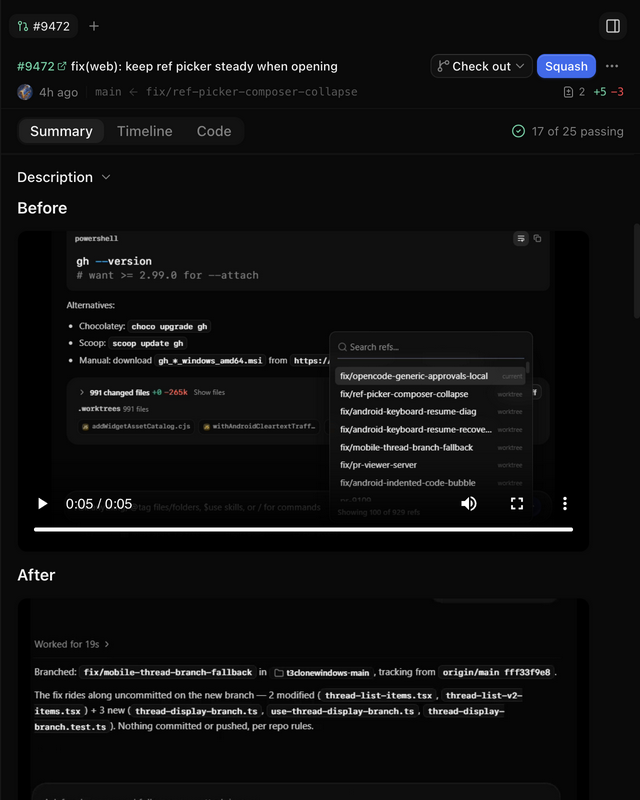Copy the powershell code block
Screen dimensions: 640x800
pyautogui.click(x=537, y=238)
